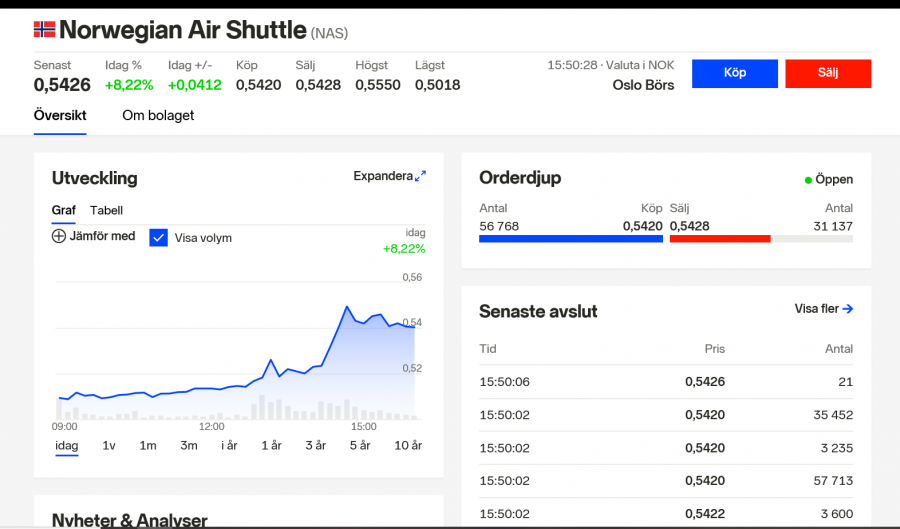Click the plus icon beside Jämför med
900x529 pixels.
point(59,236)
